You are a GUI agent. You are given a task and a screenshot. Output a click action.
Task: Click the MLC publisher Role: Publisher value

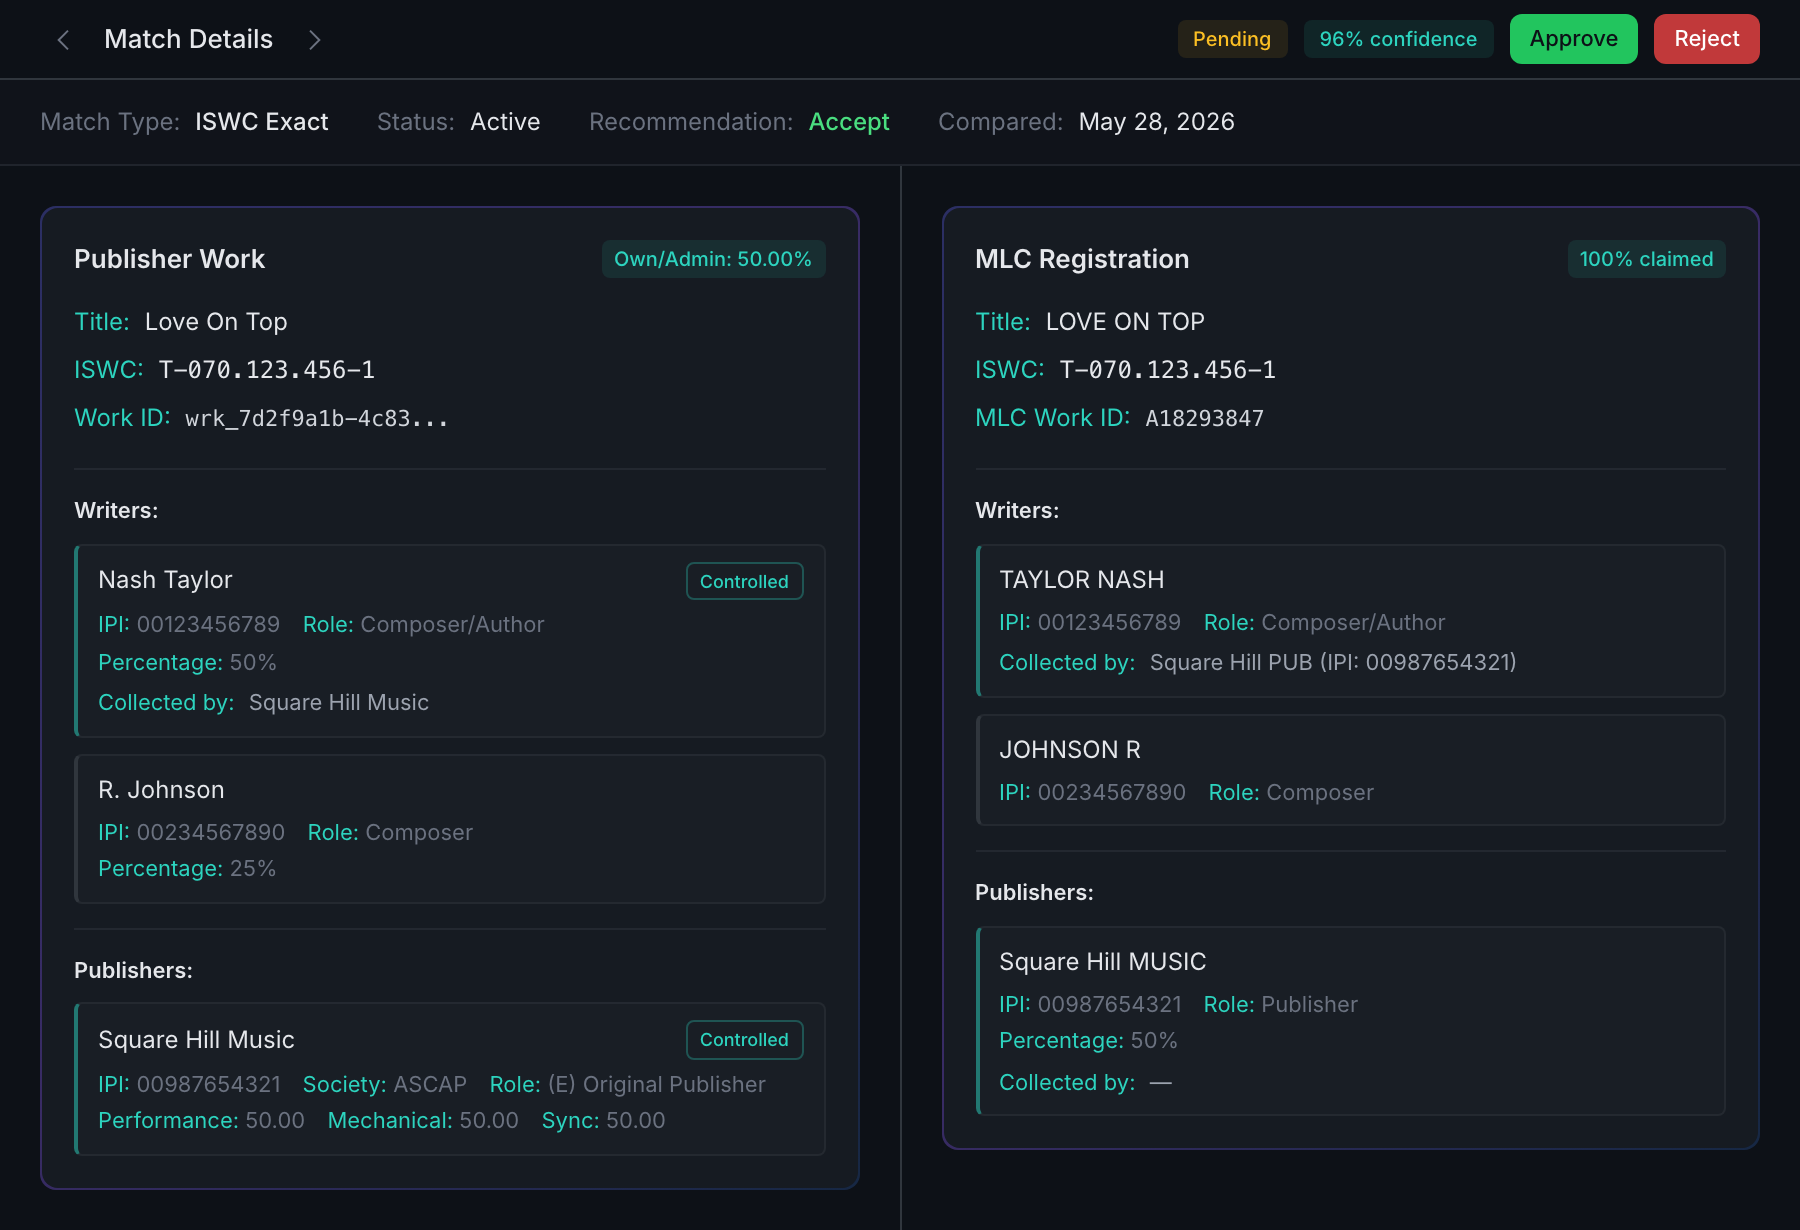tap(1310, 1005)
